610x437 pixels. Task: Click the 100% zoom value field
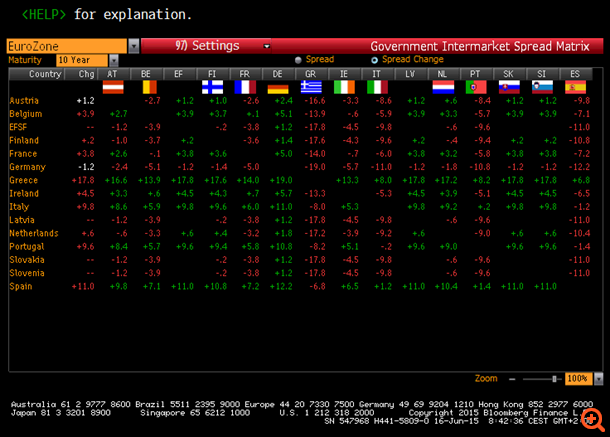click(x=575, y=379)
